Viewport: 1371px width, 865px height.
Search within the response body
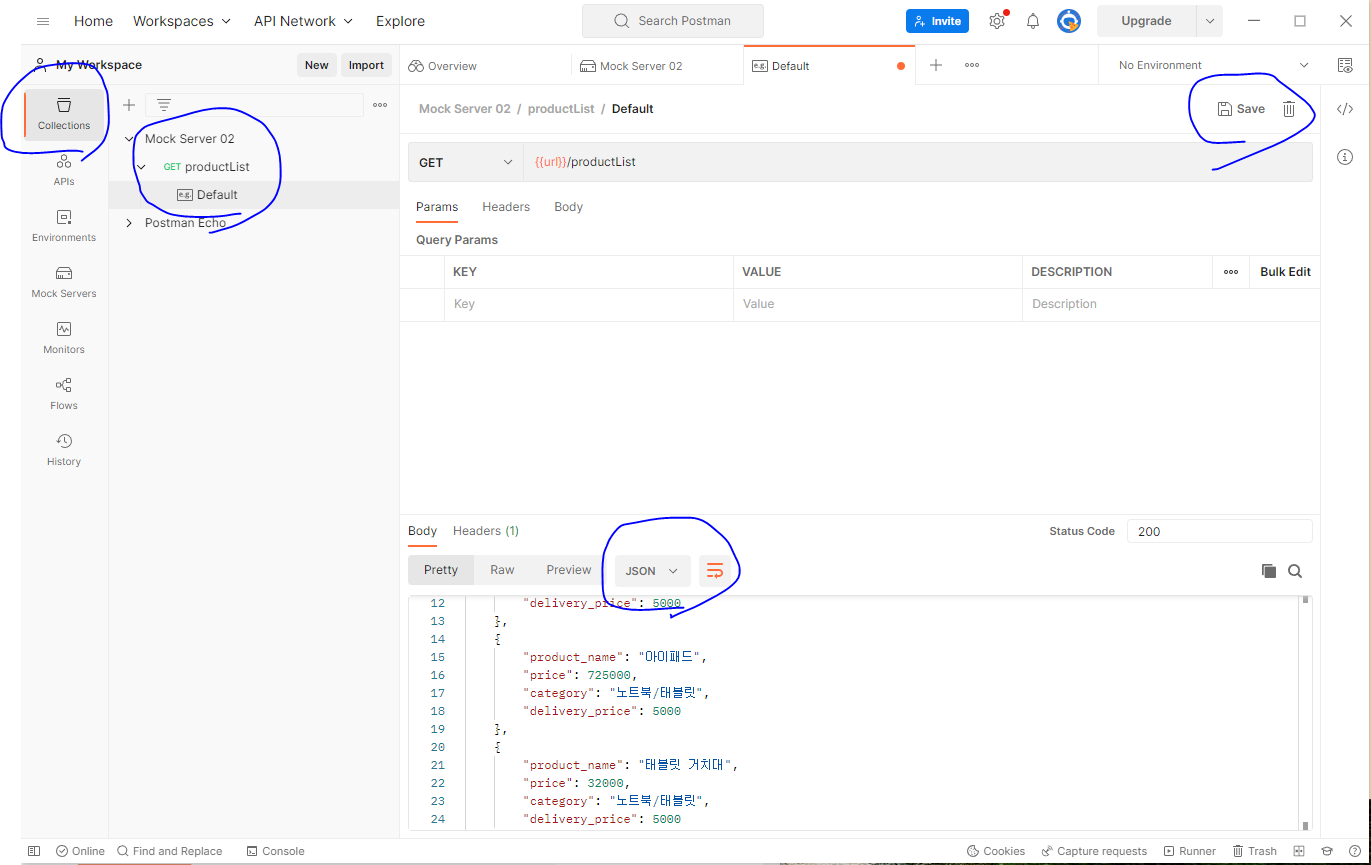click(x=1295, y=571)
